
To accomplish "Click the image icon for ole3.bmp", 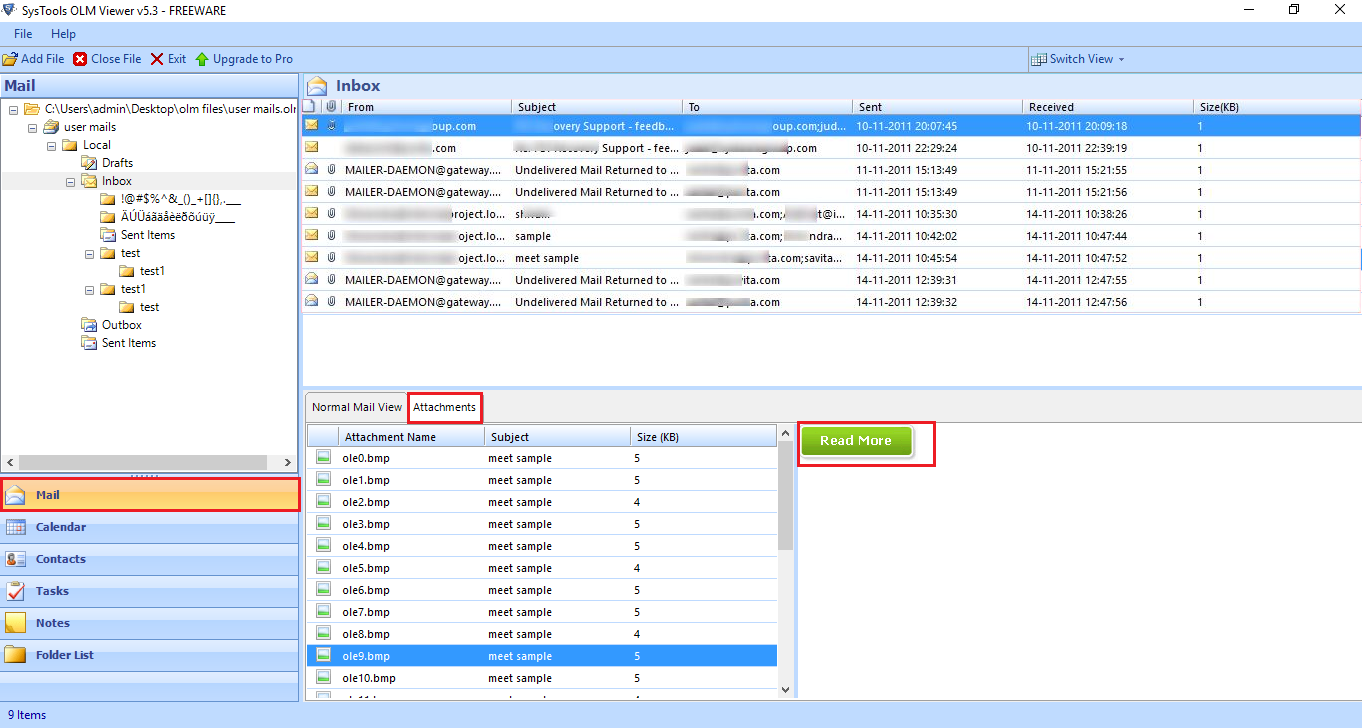I will (x=323, y=524).
